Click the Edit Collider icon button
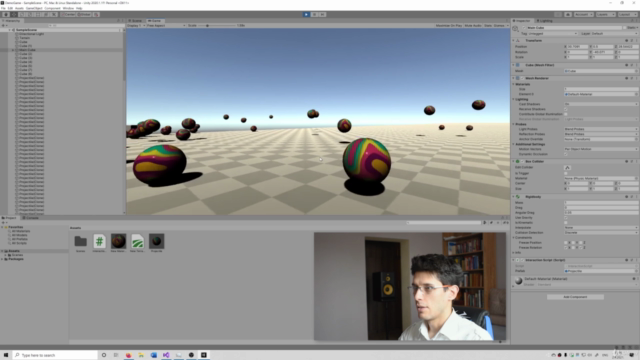Screen dimensions: 640x360 567,167
